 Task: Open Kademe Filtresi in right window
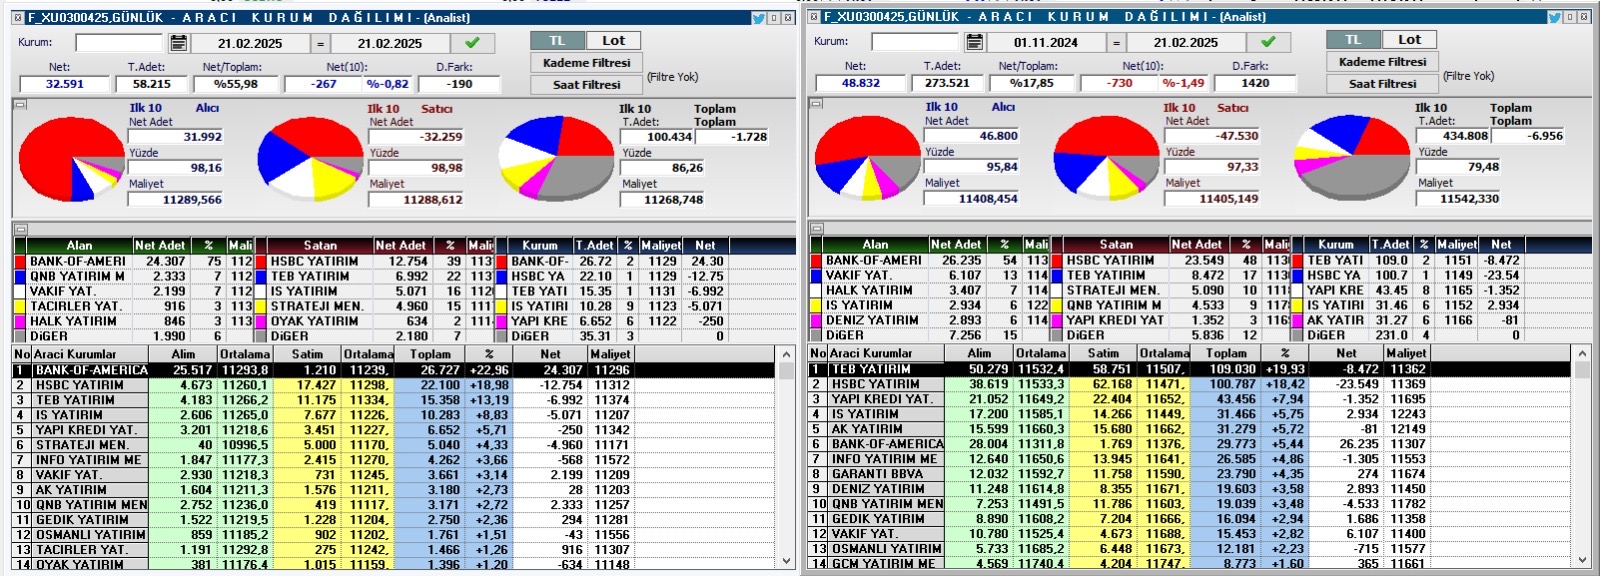1382,61
